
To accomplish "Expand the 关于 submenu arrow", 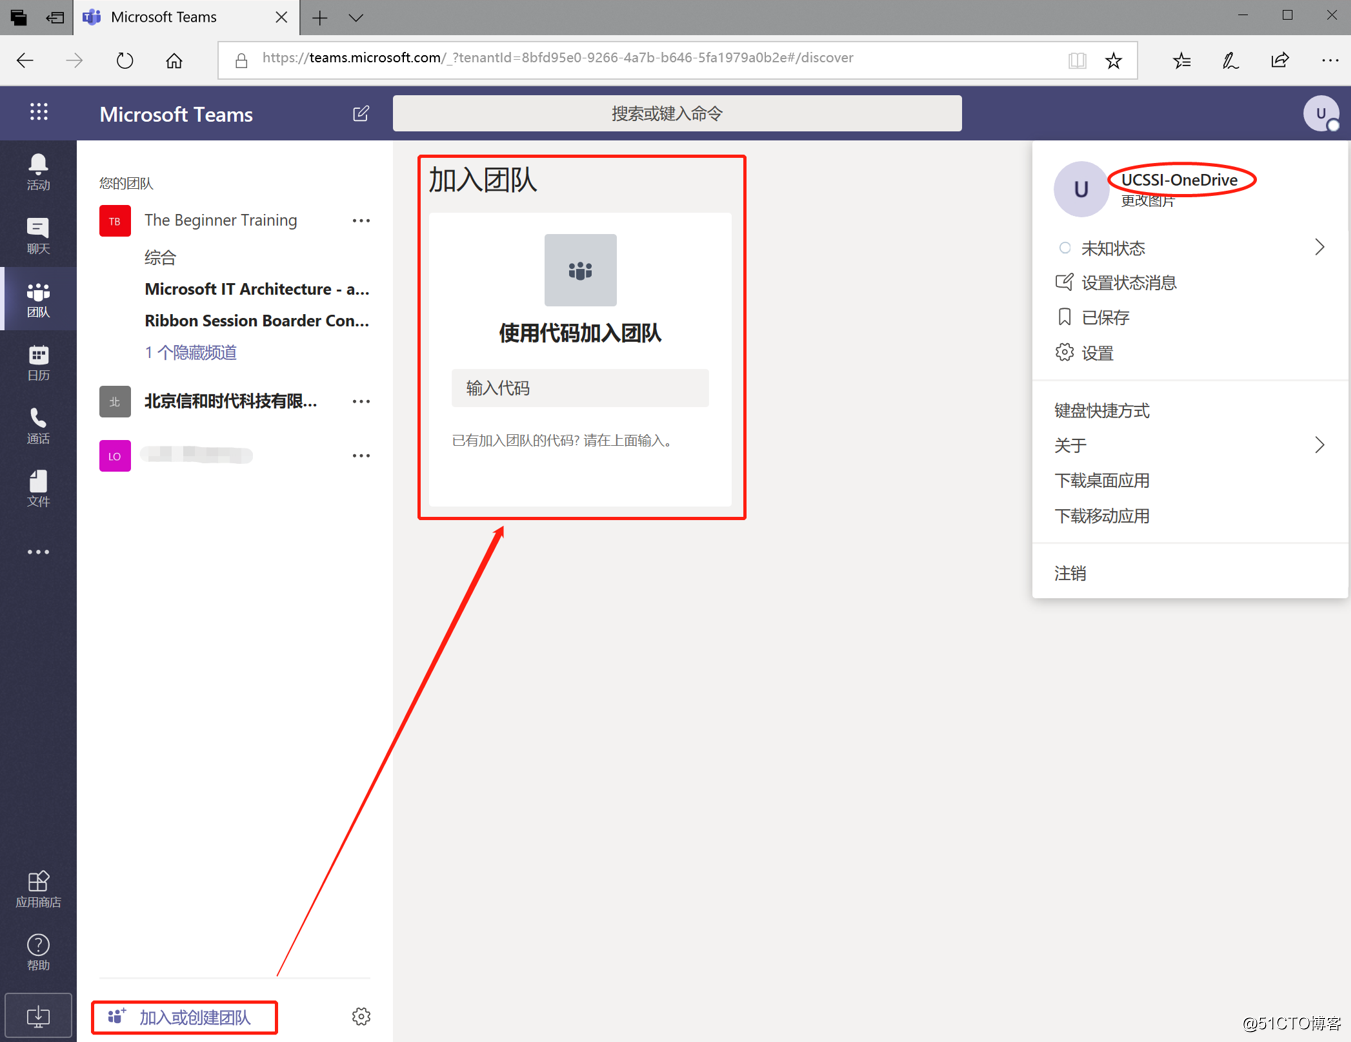I will click(1319, 445).
